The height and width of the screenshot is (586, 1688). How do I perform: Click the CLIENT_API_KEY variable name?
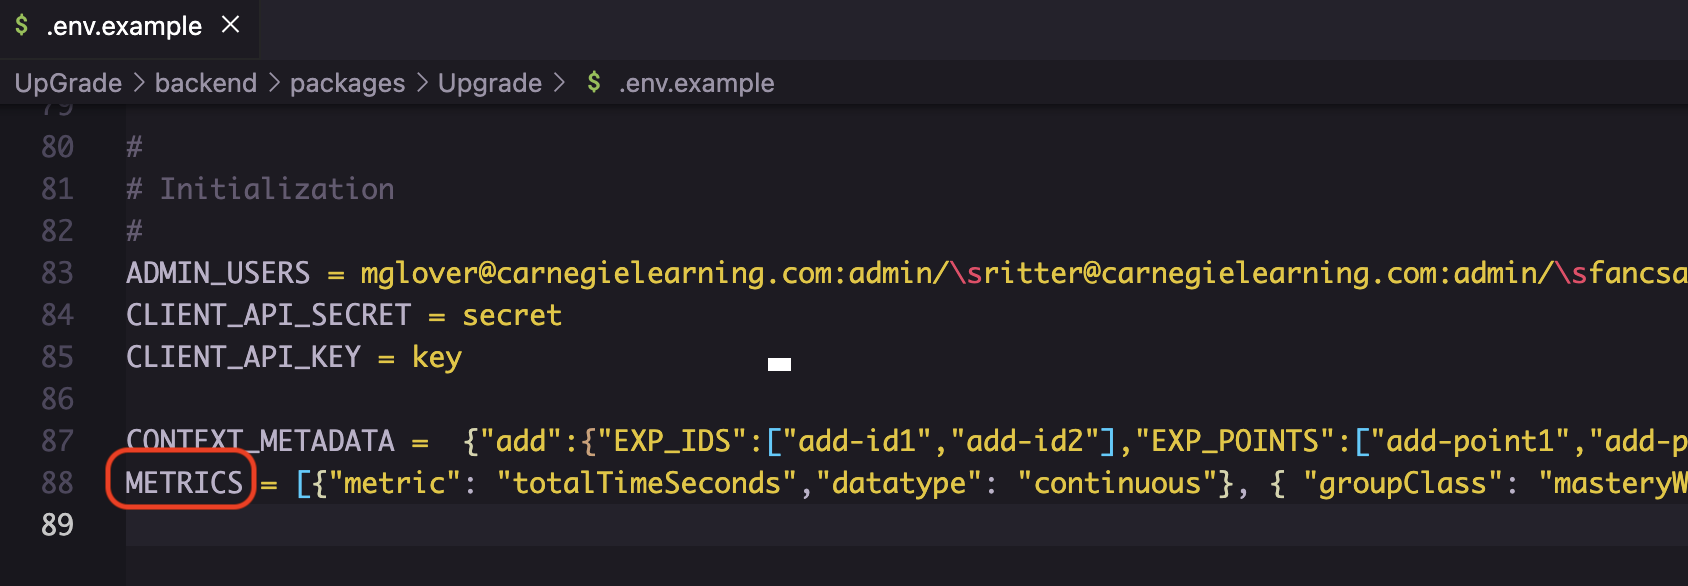pos(243,357)
